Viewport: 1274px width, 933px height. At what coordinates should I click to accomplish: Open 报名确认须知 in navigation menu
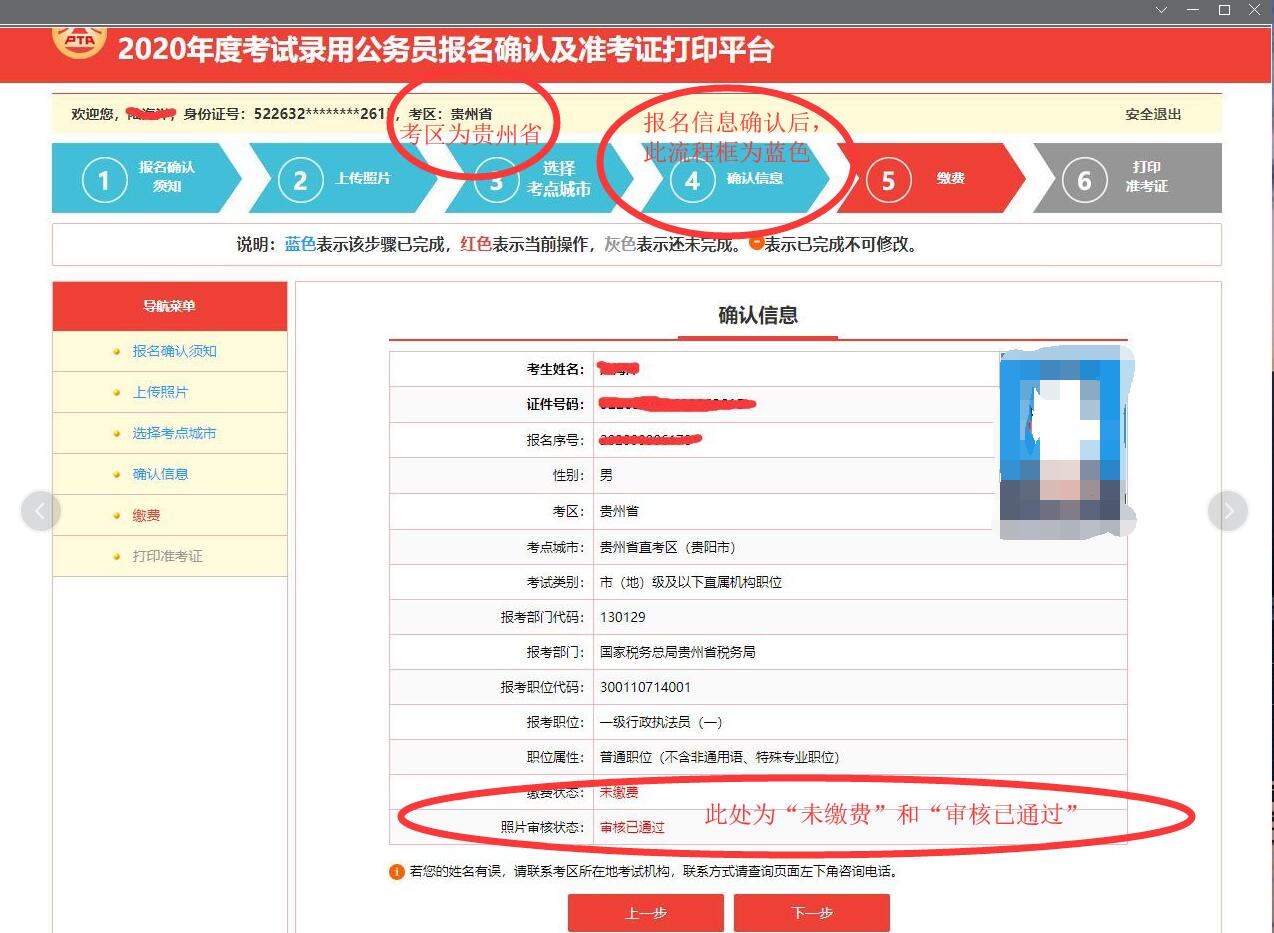[x=174, y=351]
